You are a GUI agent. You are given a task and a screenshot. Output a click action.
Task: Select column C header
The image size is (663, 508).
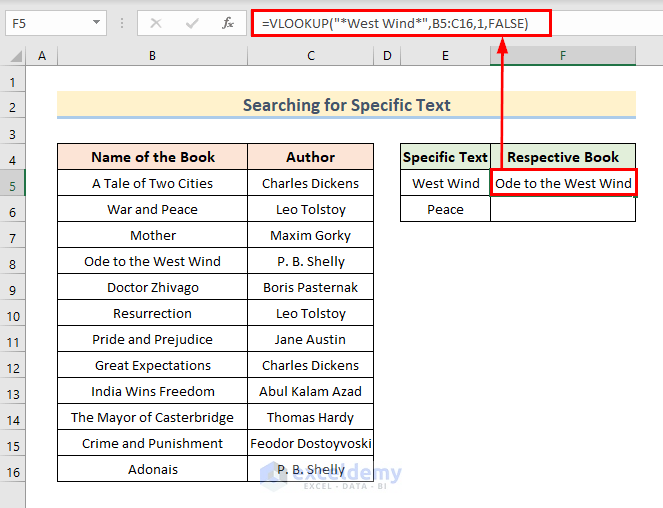pyautogui.click(x=311, y=57)
